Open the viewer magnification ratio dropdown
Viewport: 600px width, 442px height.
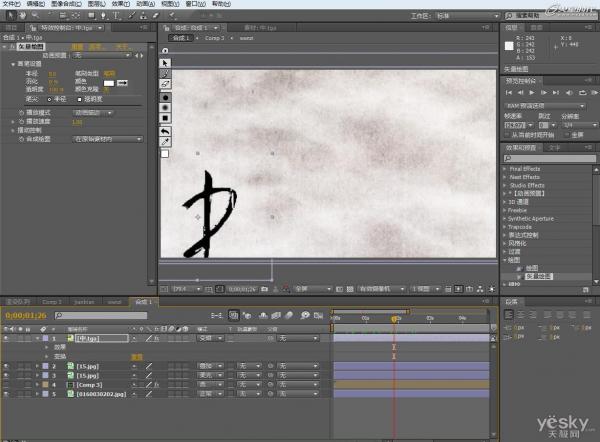pyautogui.click(x=186, y=289)
